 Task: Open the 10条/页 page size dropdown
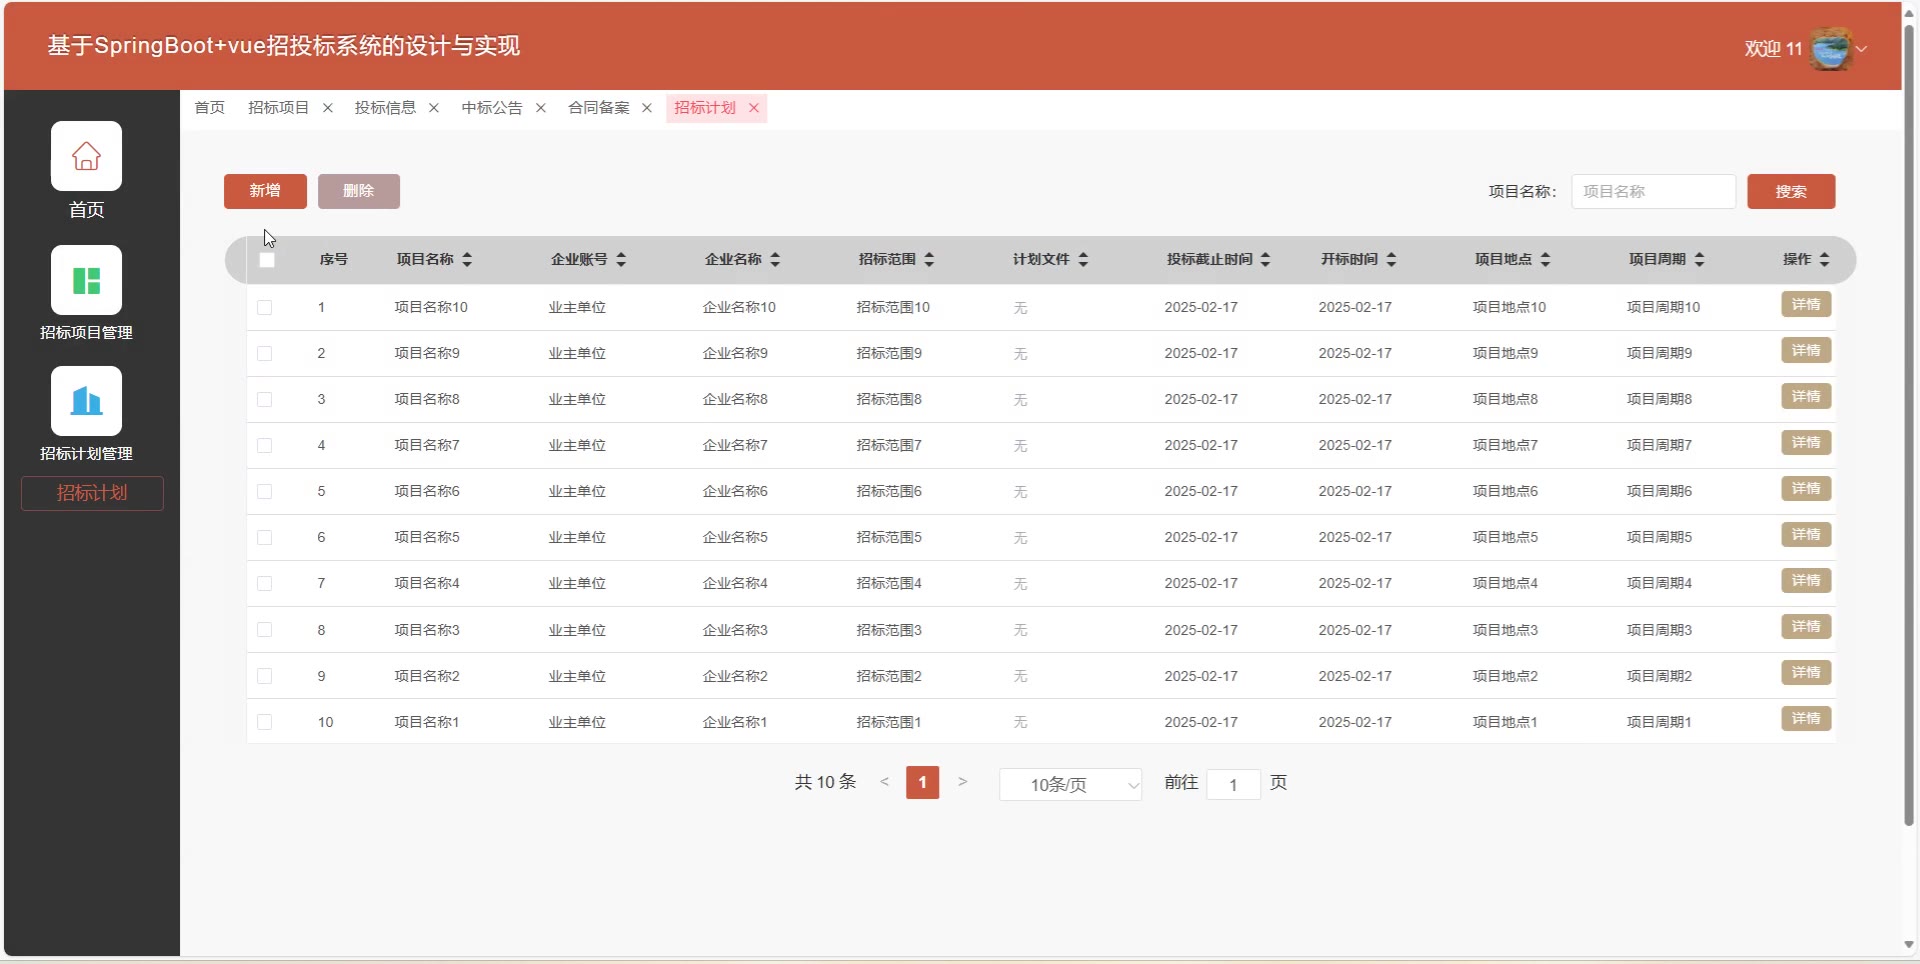click(1070, 785)
